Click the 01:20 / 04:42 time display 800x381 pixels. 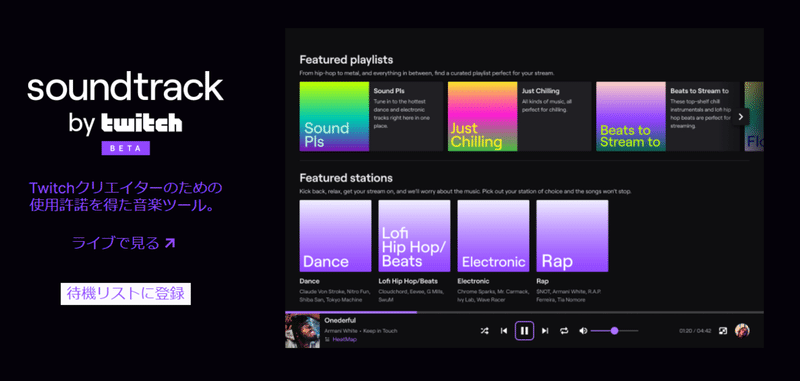695,331
